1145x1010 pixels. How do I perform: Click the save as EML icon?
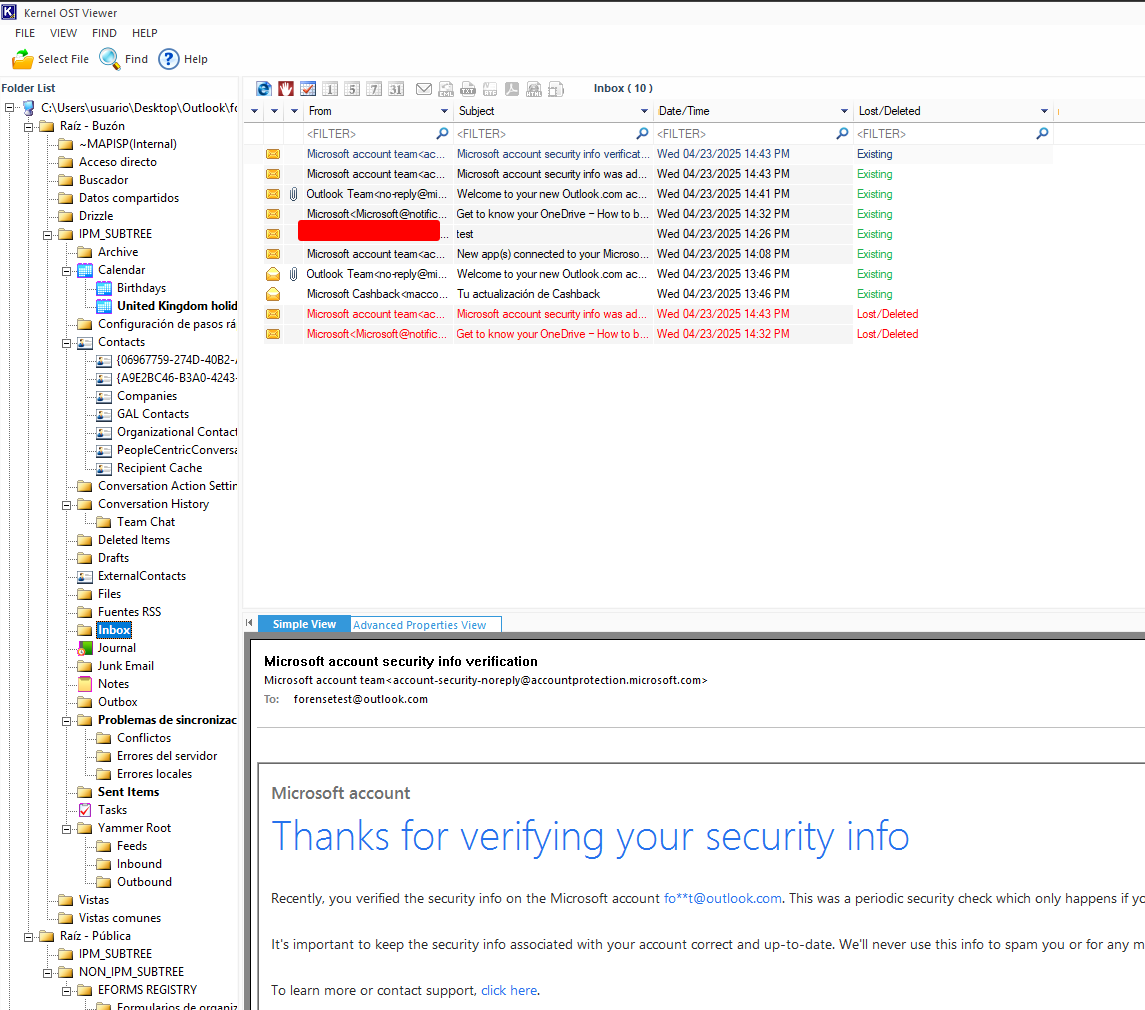(446, 88)
